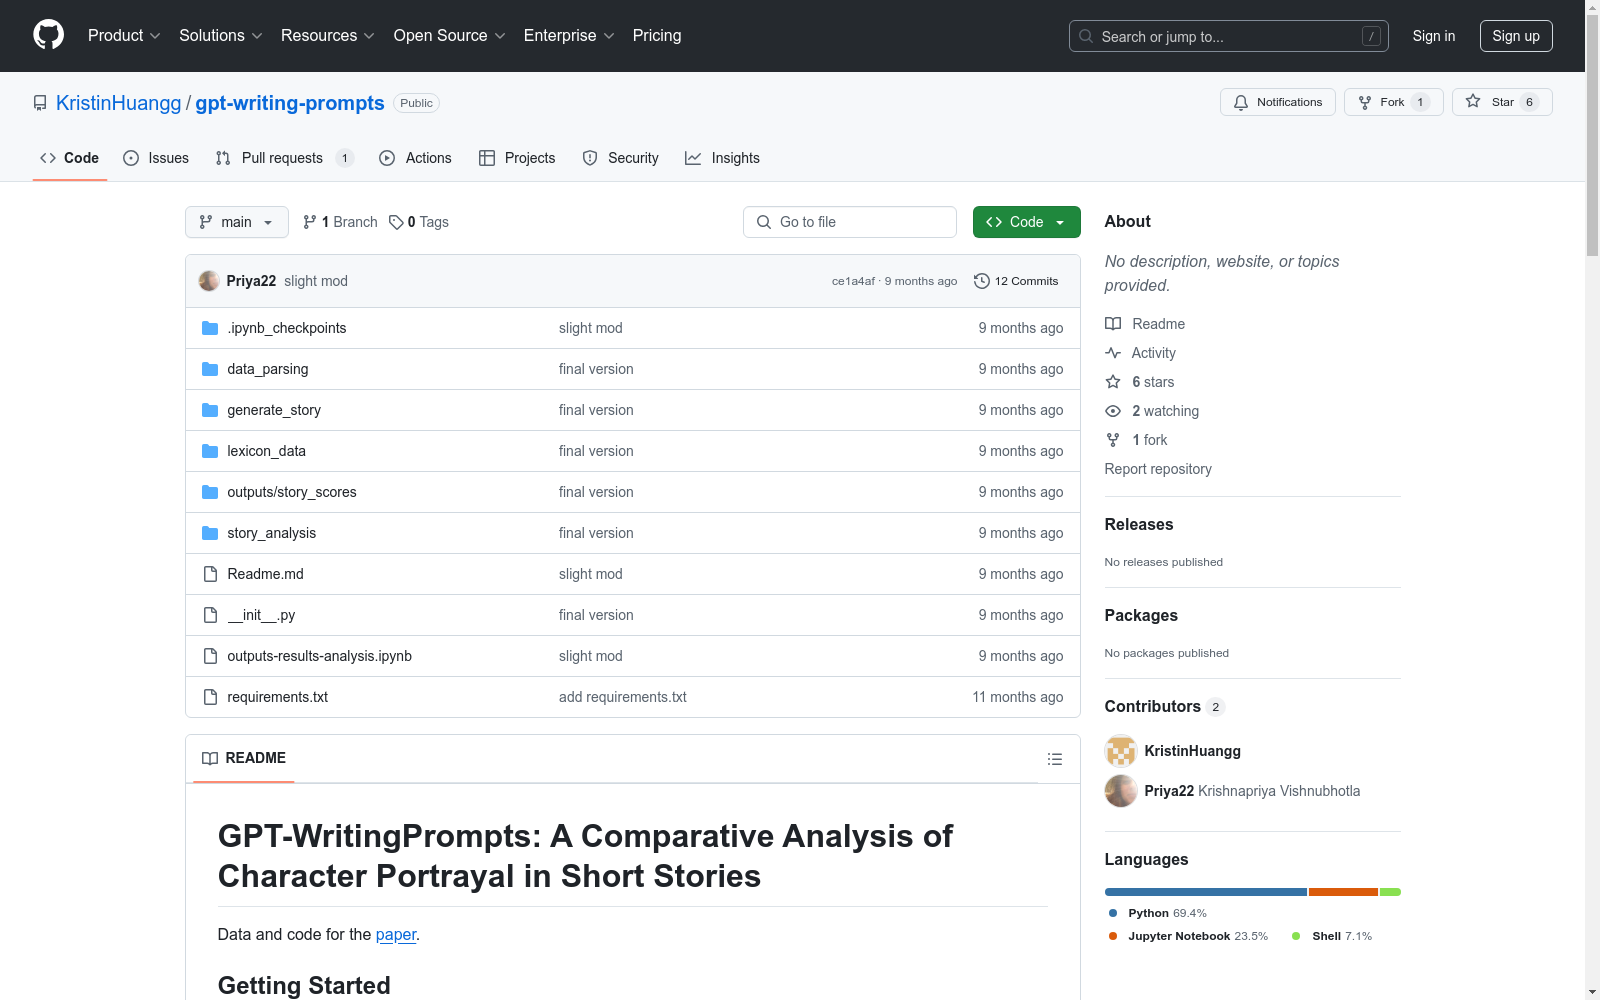
Task: View the 12 Commits history
Action: (1016, 281)
